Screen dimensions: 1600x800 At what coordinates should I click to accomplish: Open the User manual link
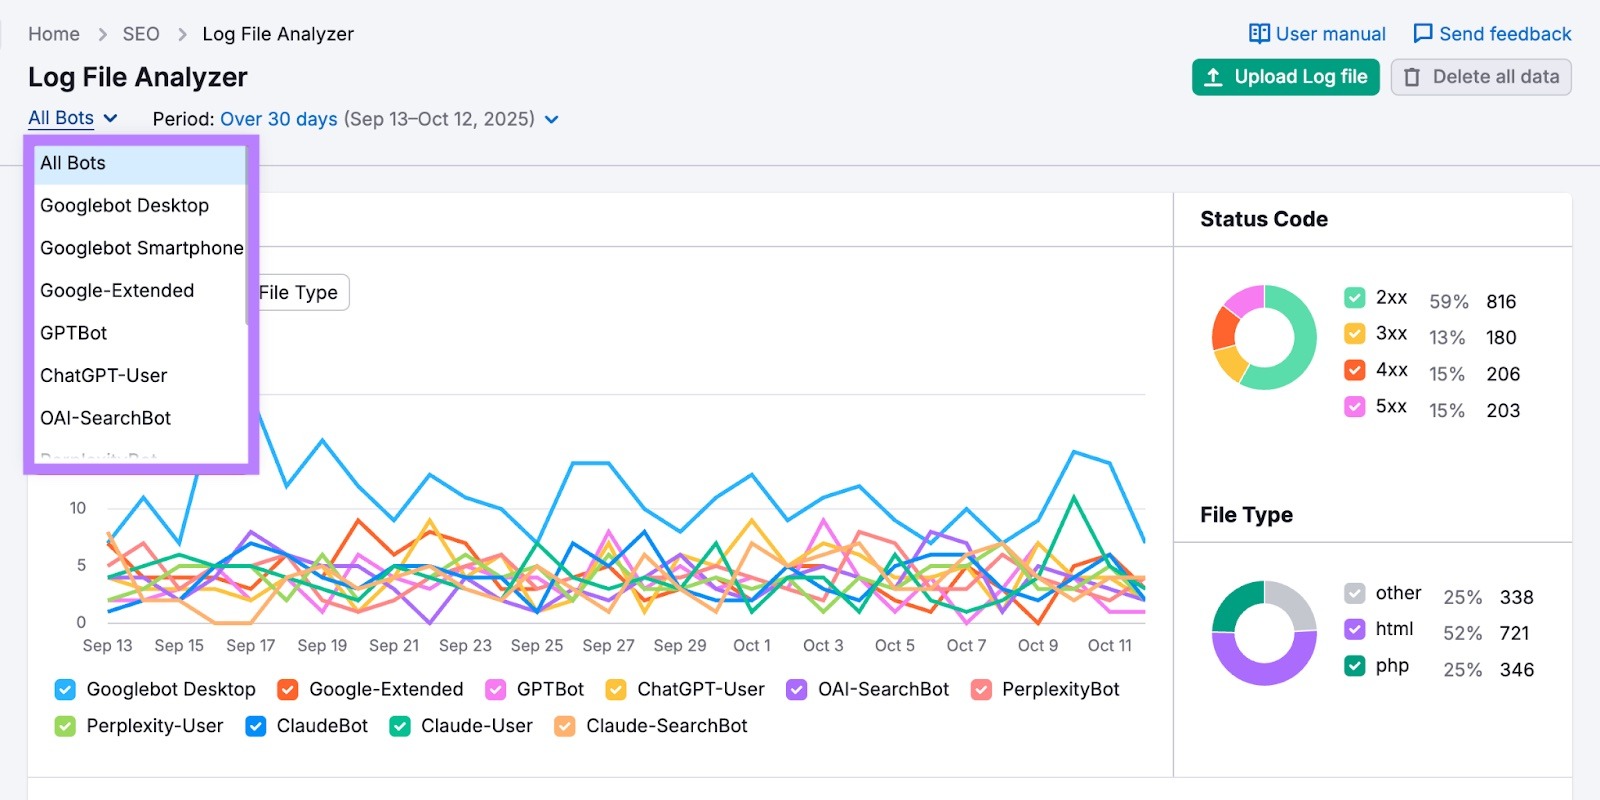point(1317,34)
